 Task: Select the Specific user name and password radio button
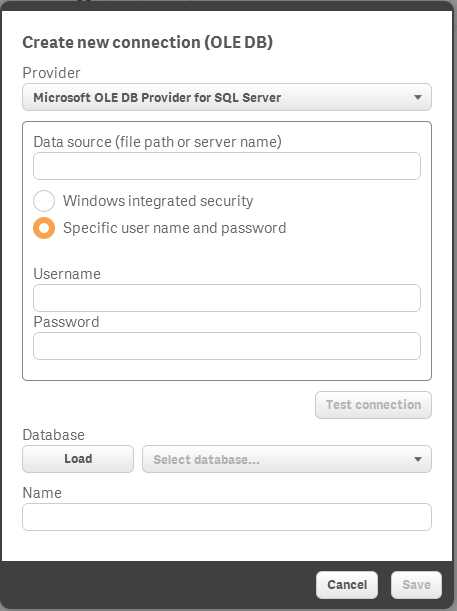(x=44, y=228)
